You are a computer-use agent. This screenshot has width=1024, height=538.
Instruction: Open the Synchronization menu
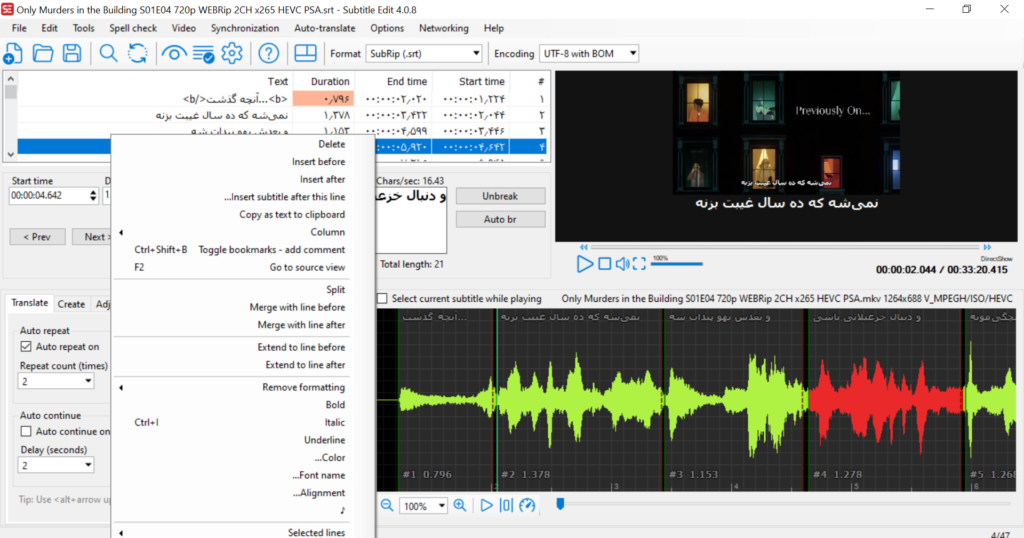pyautogui.click(x=245, y=28)
